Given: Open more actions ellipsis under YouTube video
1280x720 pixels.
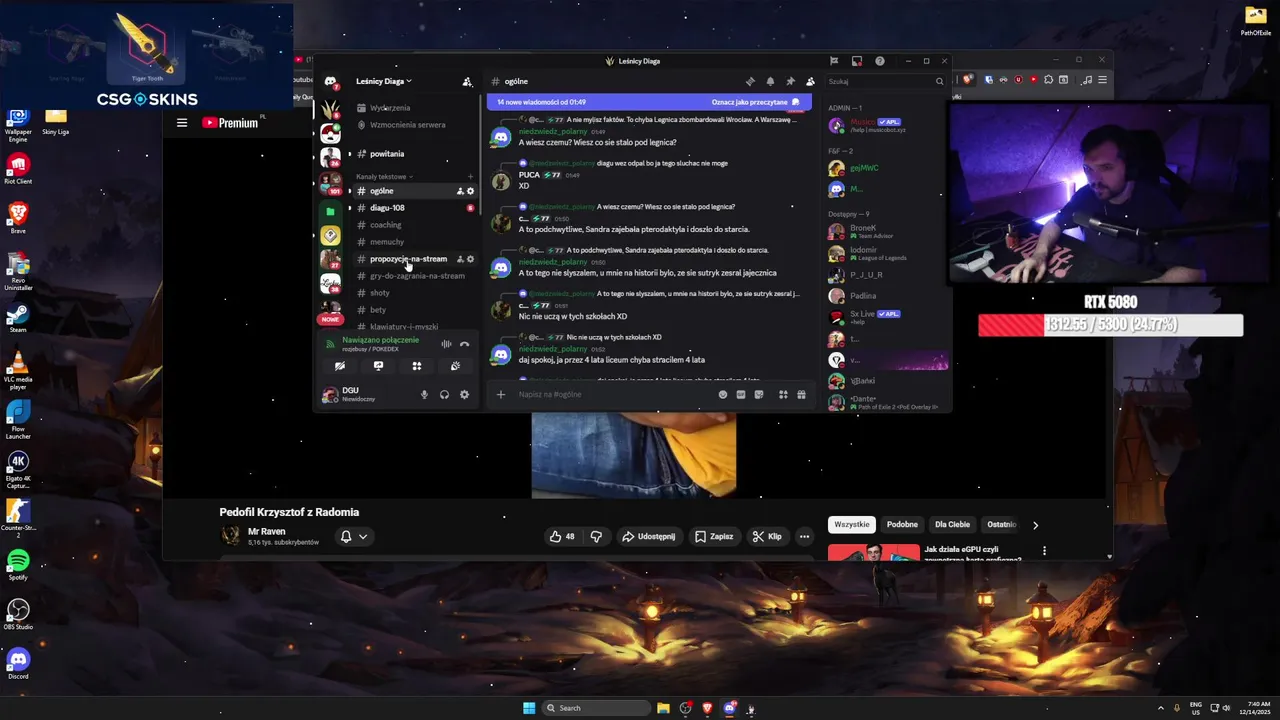Looking at the screenshot, I should point(804,536).
